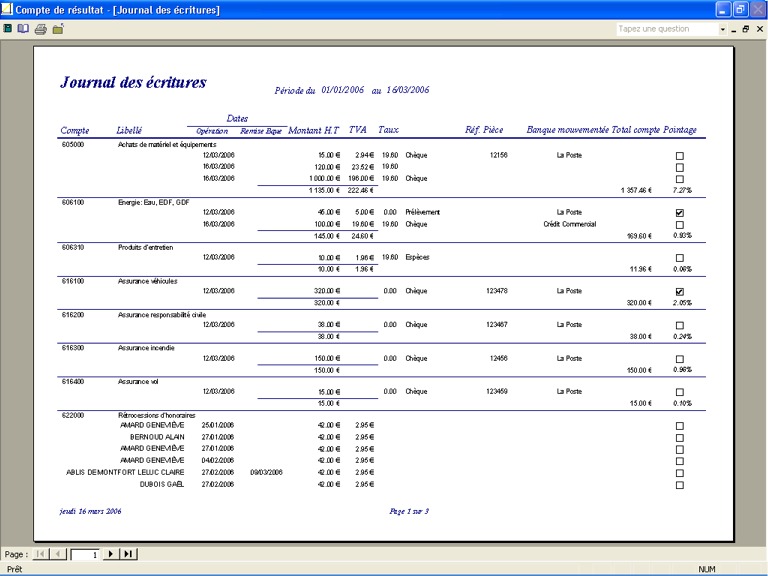Click 'Produits d'entretien' label
The width and height of the screenshot is (768, 576).
tap(145, 247)
